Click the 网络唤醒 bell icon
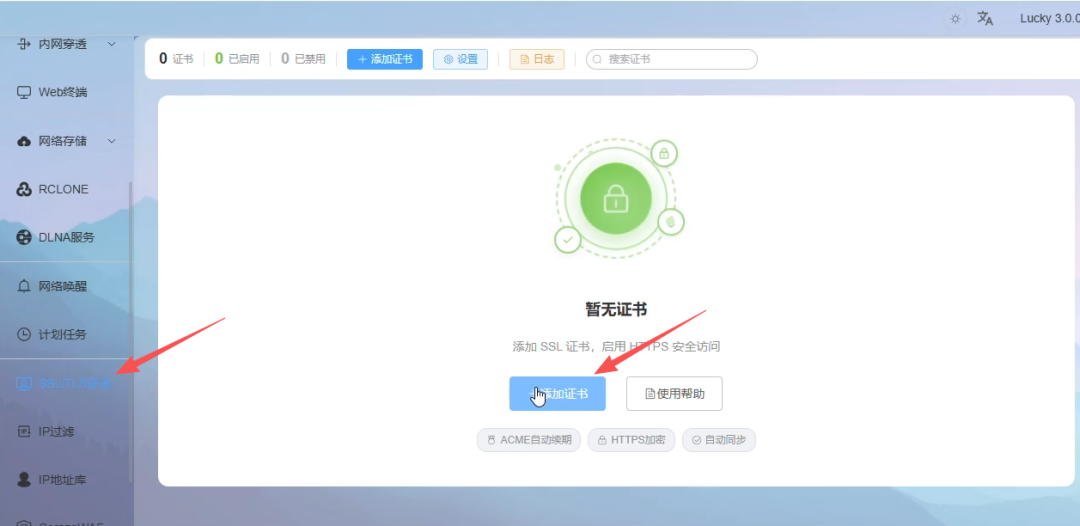Viewport: 1080px width, 526px height. click(x=24, y=286)
